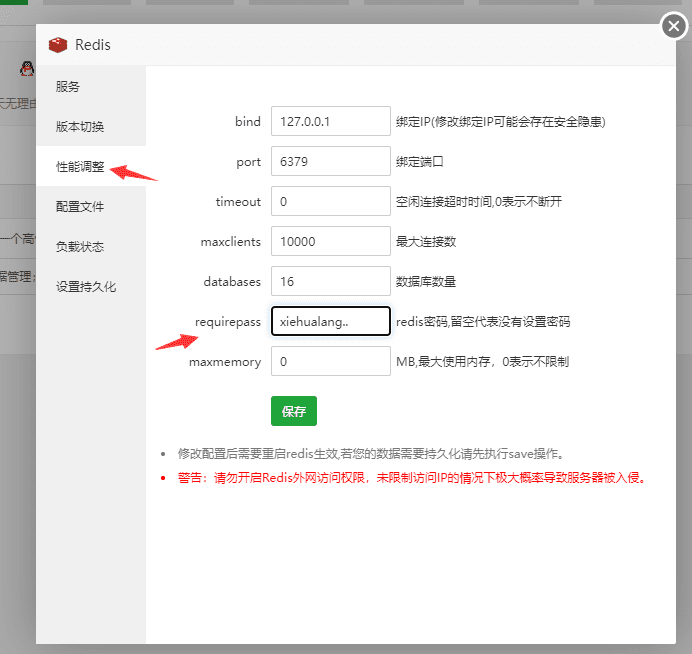Click the green tab in background top bar

[14, 3]
